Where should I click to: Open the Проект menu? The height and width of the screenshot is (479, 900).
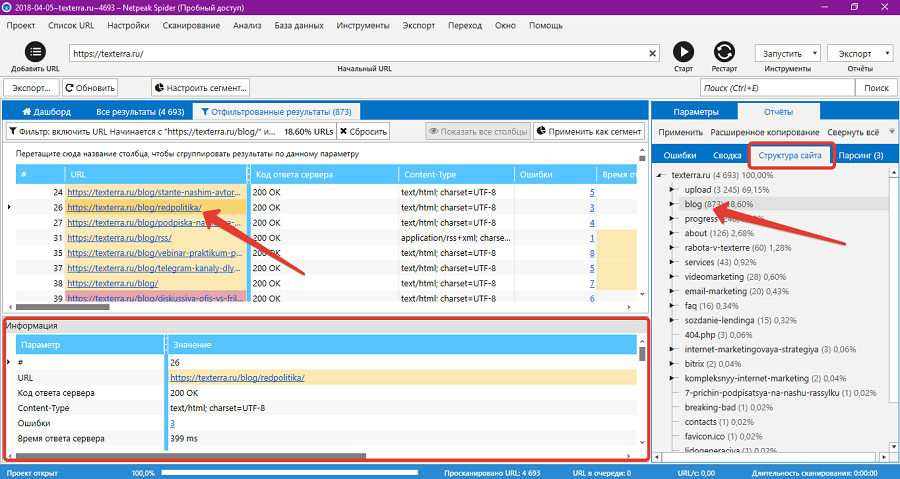(x=21, y=25)
